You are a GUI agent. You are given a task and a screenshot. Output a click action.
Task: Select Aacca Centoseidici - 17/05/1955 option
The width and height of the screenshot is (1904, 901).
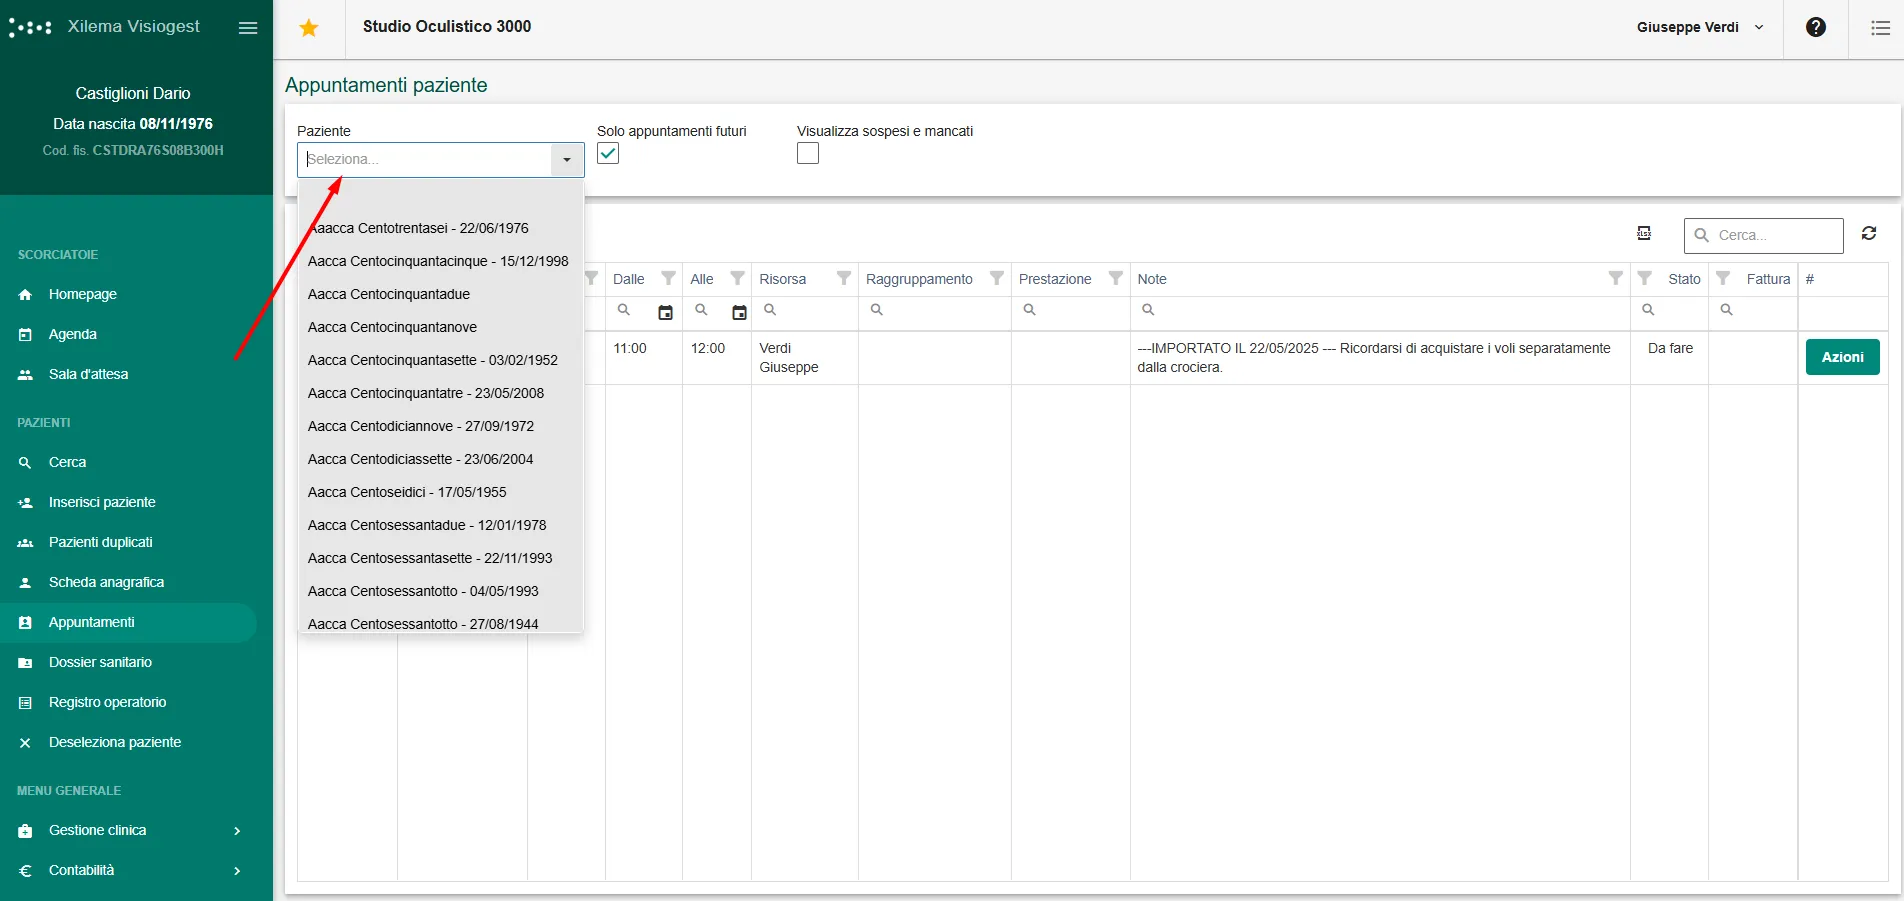440,492
